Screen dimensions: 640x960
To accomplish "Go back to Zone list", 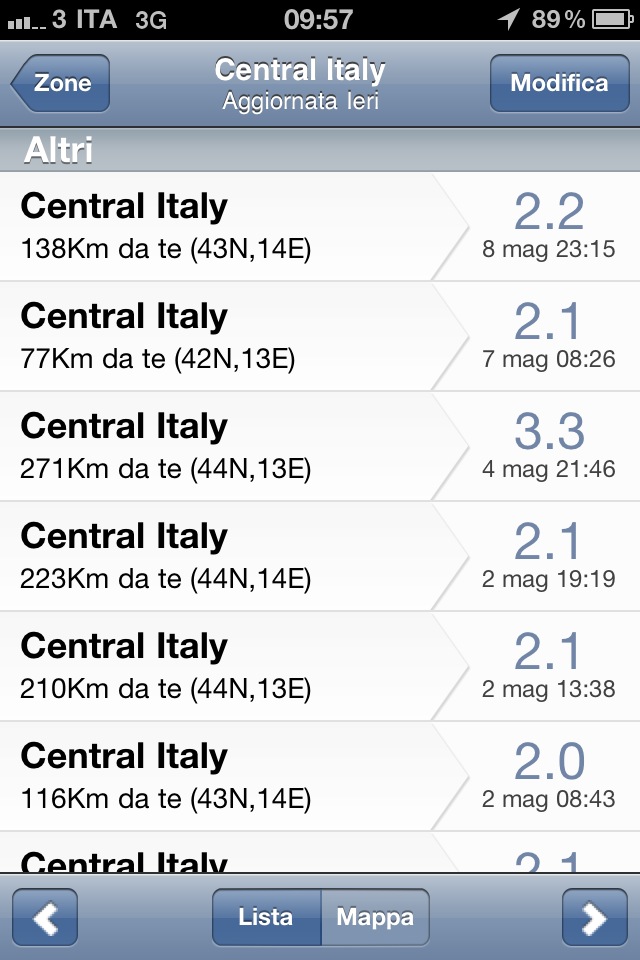I will coord(61,83).
